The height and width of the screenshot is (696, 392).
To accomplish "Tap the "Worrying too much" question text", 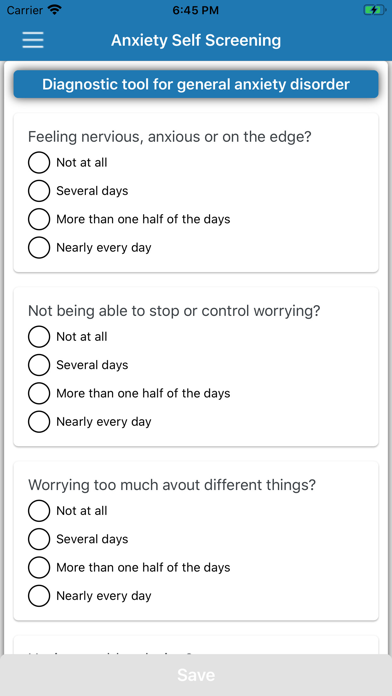I will click(172, 485).
